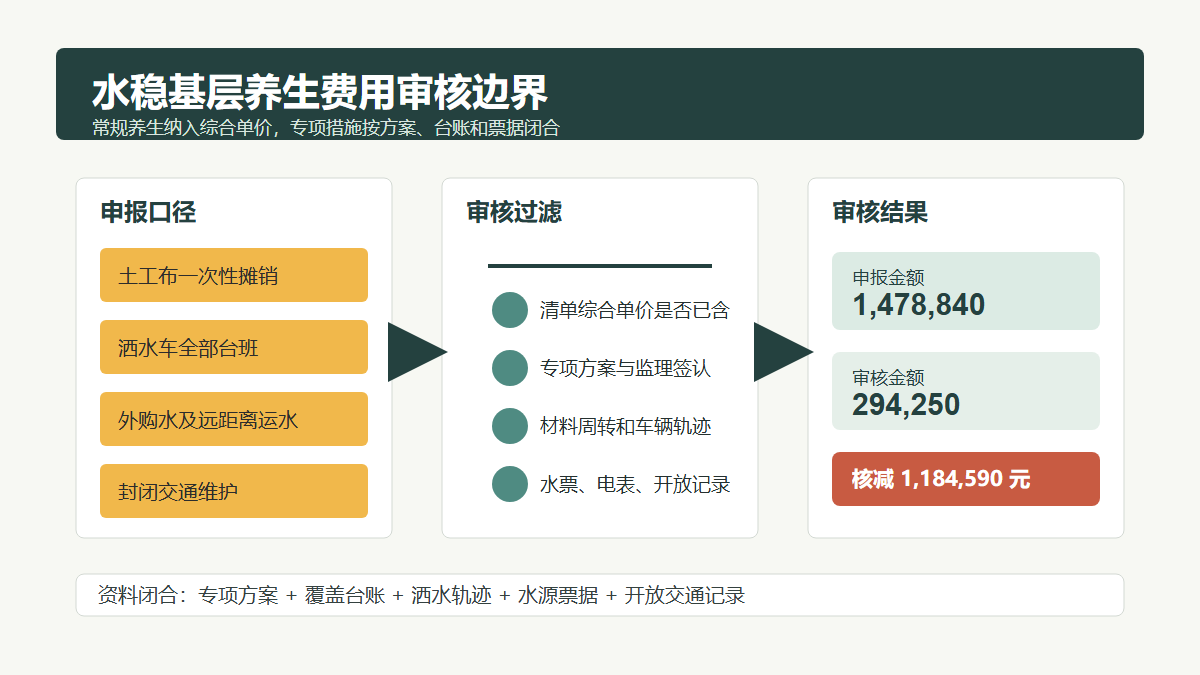Screen dimensions: 1200x675
Task: Select the 外购水及远距离运水 box
Action: [234, 419]
